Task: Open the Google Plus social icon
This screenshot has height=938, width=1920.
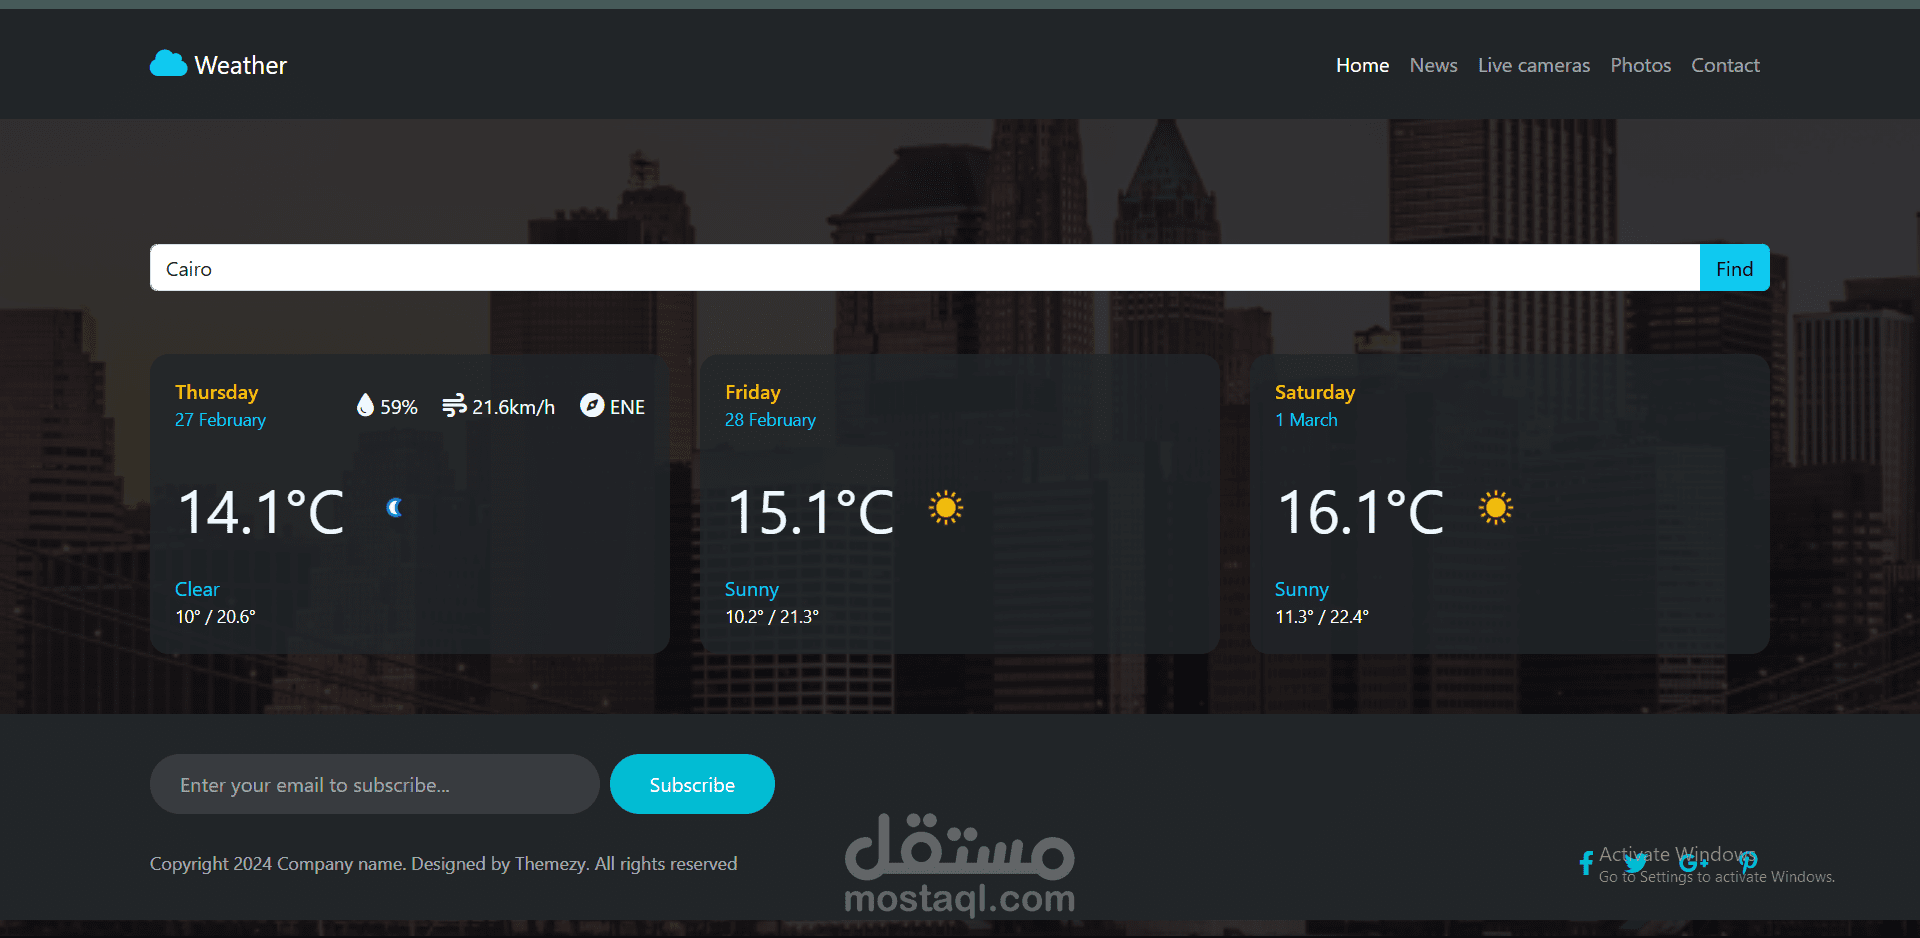Action: (1693, 862)
